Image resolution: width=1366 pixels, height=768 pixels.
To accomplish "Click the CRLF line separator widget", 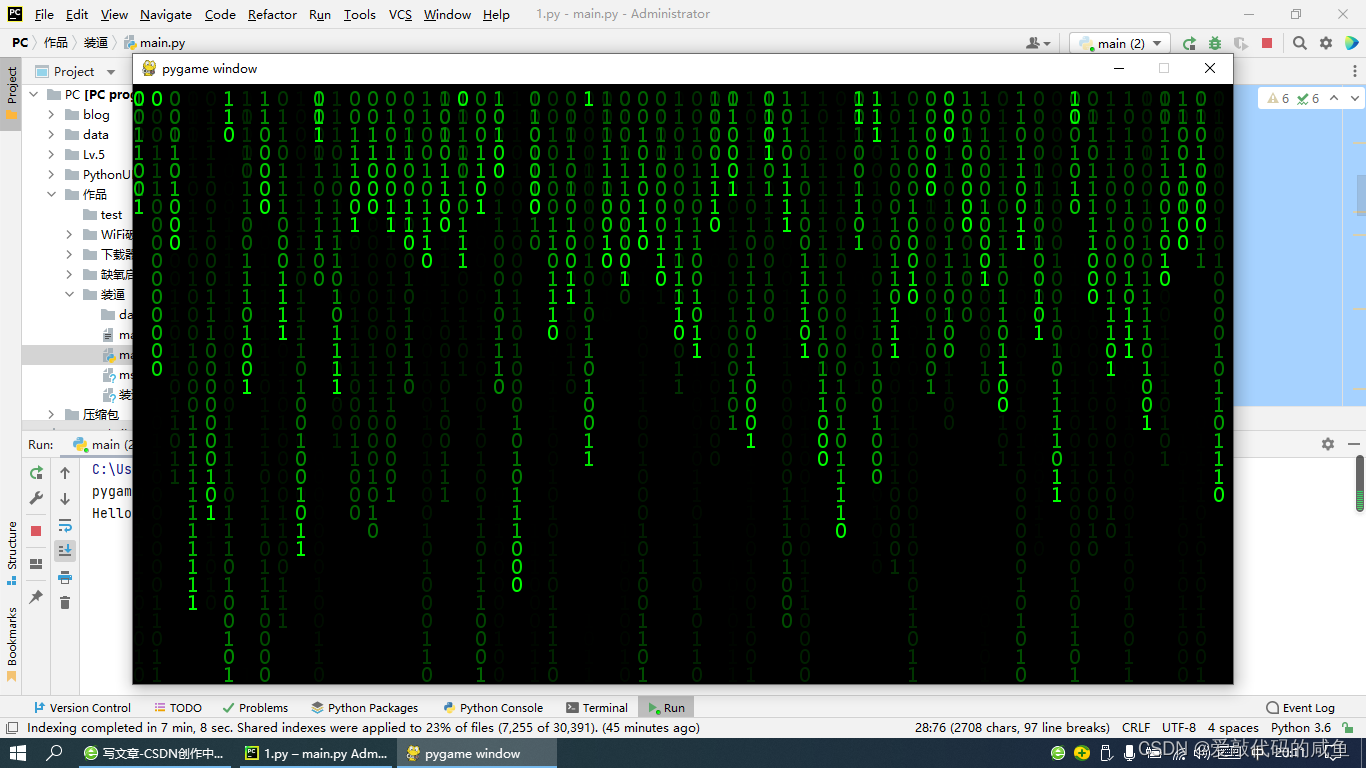I will [x=1136, y=728].
